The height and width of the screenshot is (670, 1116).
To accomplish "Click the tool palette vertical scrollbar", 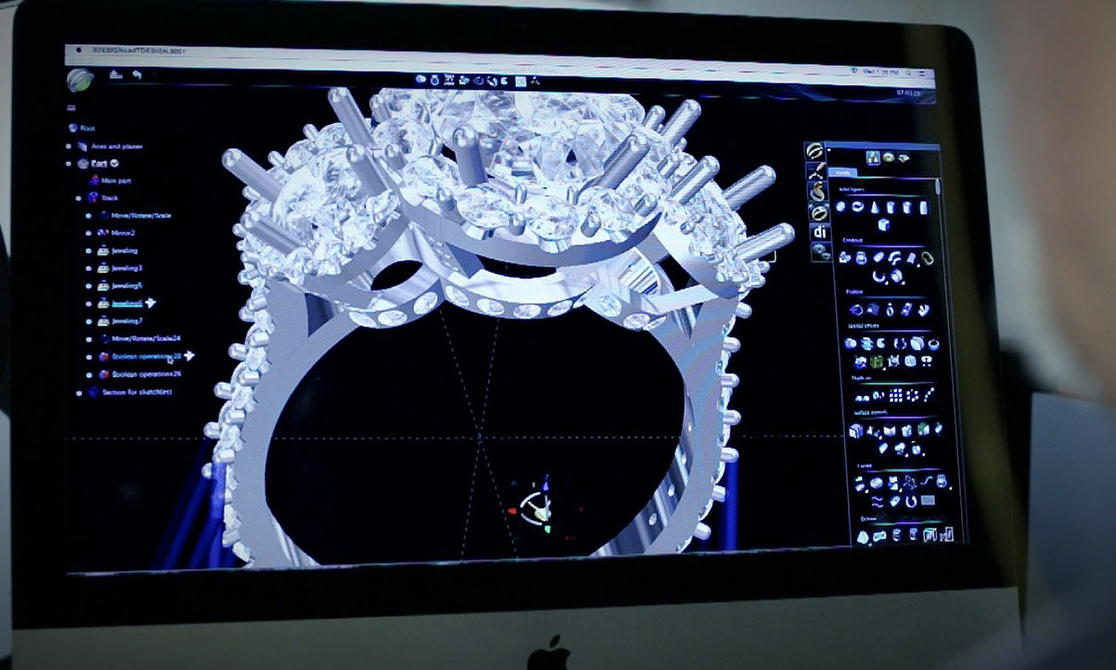I will pos(937,187).
